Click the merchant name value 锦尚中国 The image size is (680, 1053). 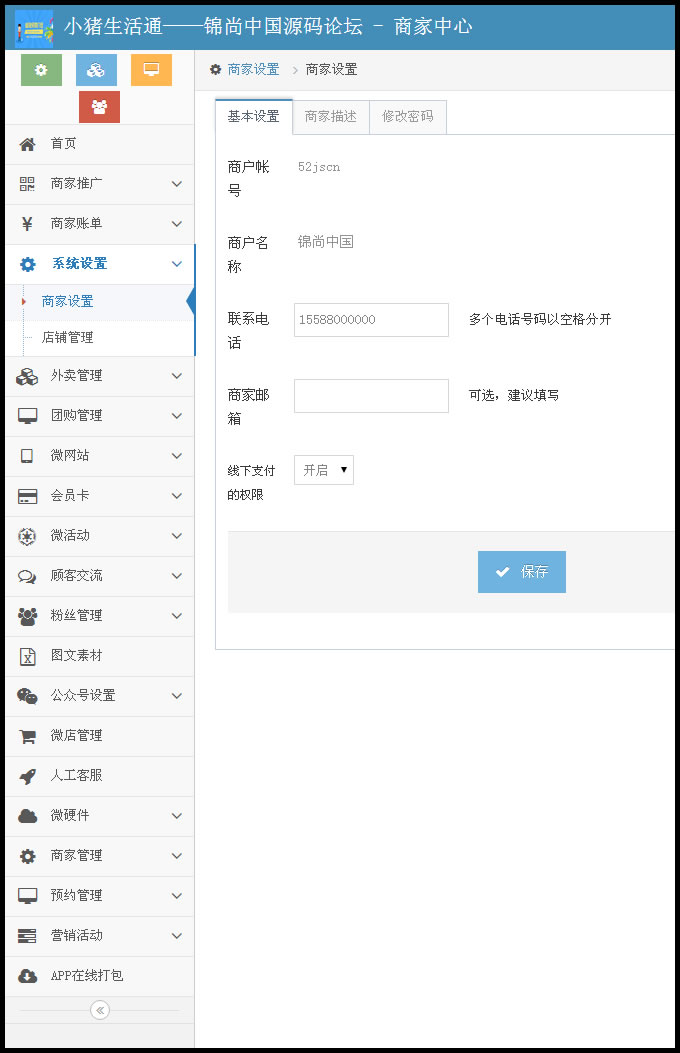click(x=326, y=242)
